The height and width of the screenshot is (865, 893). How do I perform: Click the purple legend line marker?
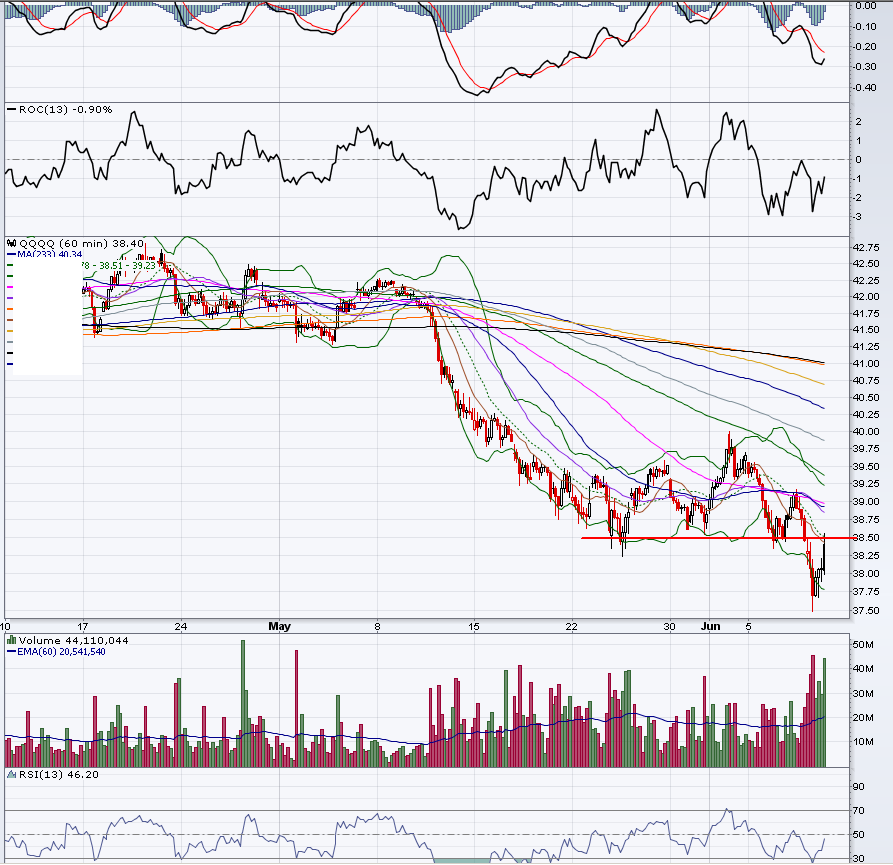(x=10, y=298)
